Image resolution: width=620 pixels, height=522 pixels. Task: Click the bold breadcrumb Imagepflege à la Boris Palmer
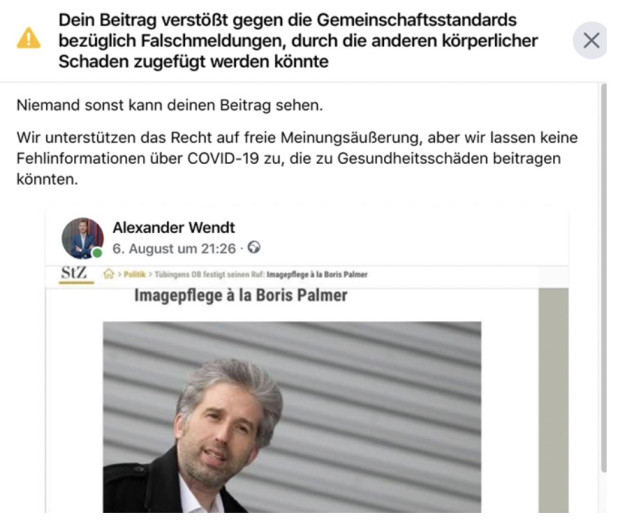pyautogui.click(x=317, y=274)
